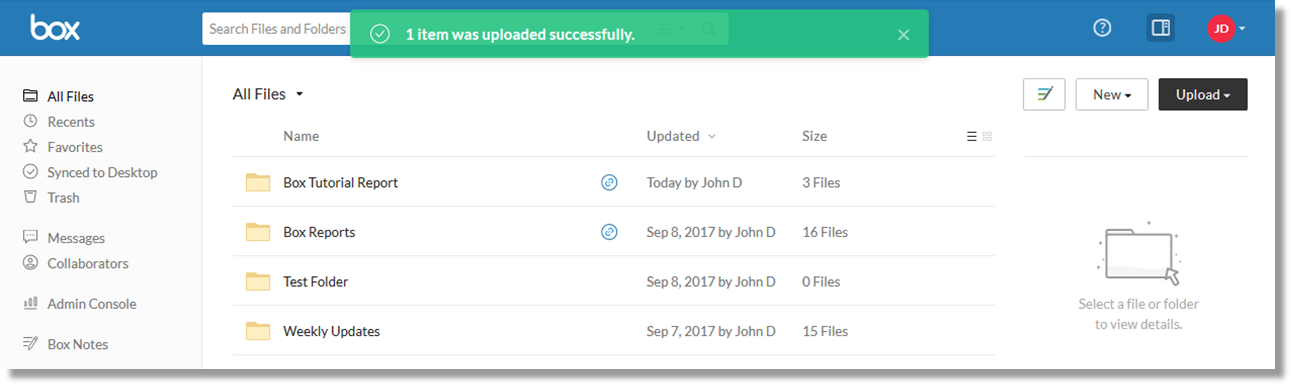The width and height of the screenshot is (1293, 387).
Task: Click the Test Folder folder icon
Action: (x=258, y=281)
